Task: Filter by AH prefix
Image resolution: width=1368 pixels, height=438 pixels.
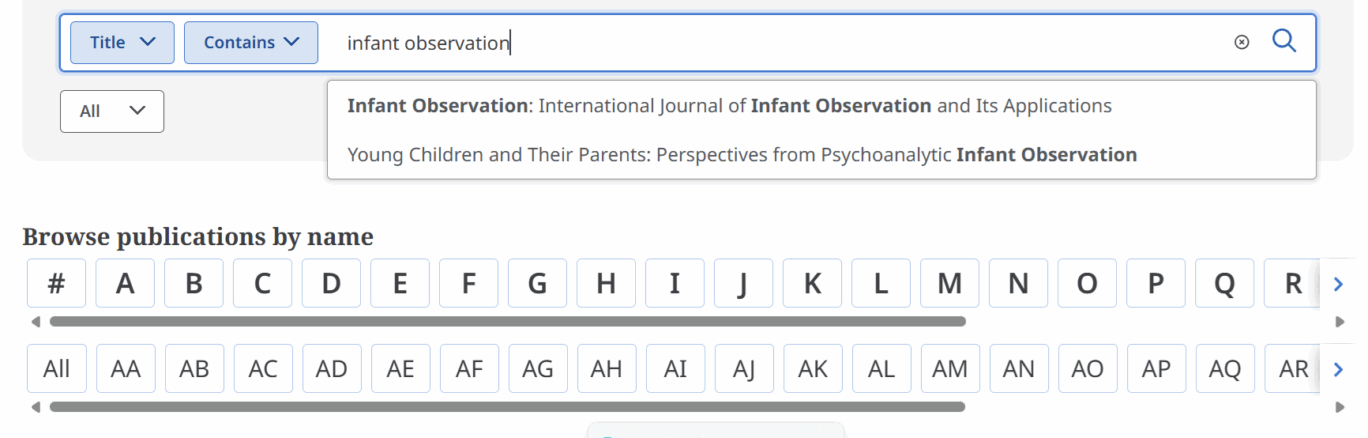Action: [x=606, y=369]
